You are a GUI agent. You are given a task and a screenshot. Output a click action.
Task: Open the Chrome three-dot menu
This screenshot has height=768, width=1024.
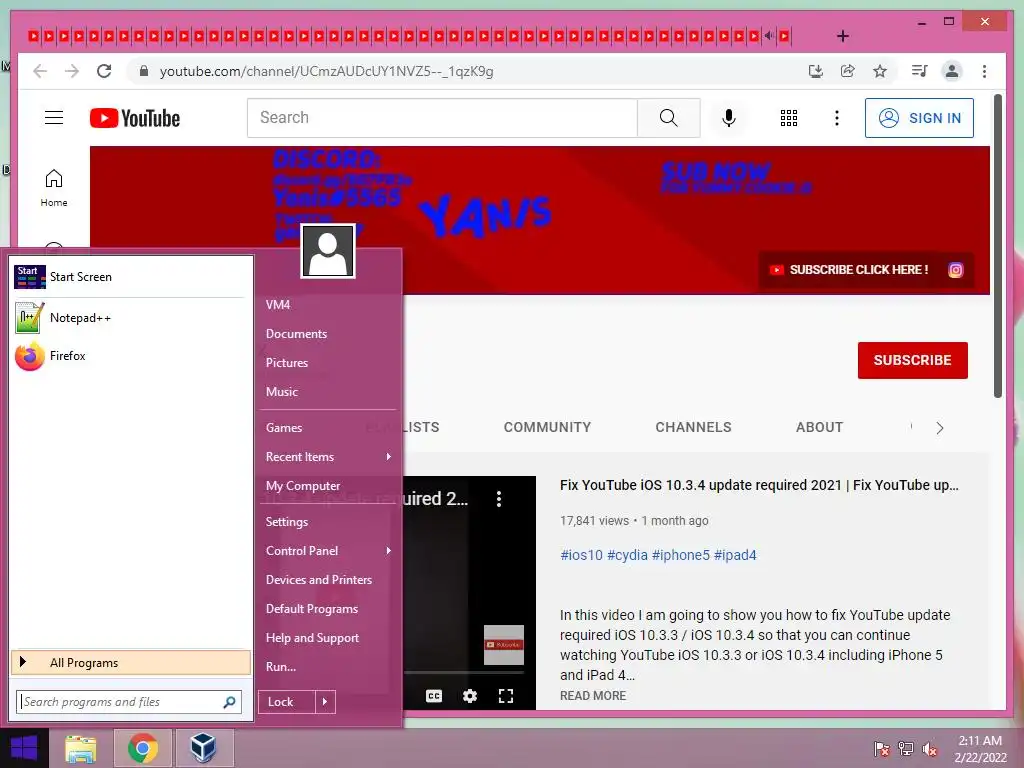click(x=984, y=71)
